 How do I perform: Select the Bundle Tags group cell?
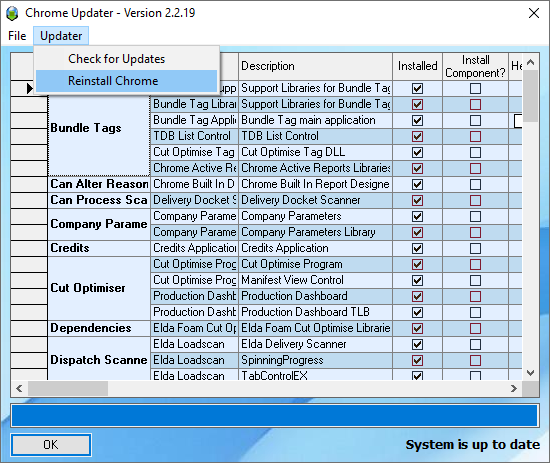click(x=99, y=128)
